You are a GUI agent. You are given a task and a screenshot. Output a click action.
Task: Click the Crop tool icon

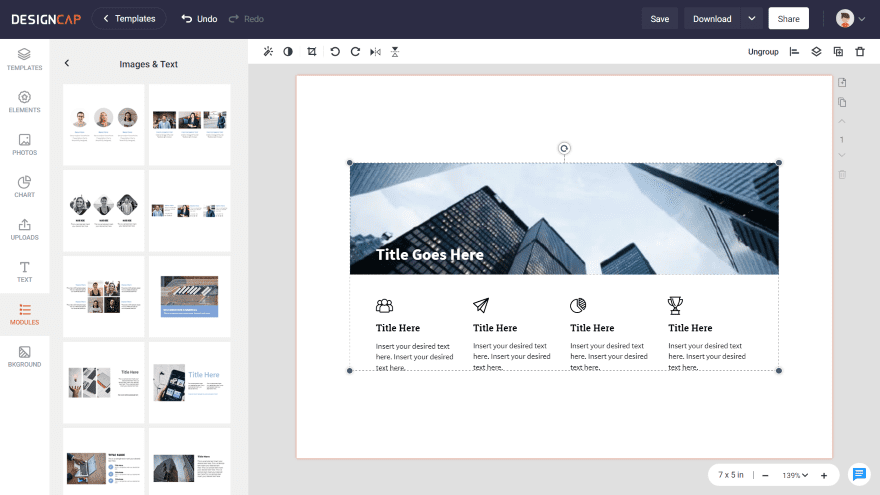311,52
